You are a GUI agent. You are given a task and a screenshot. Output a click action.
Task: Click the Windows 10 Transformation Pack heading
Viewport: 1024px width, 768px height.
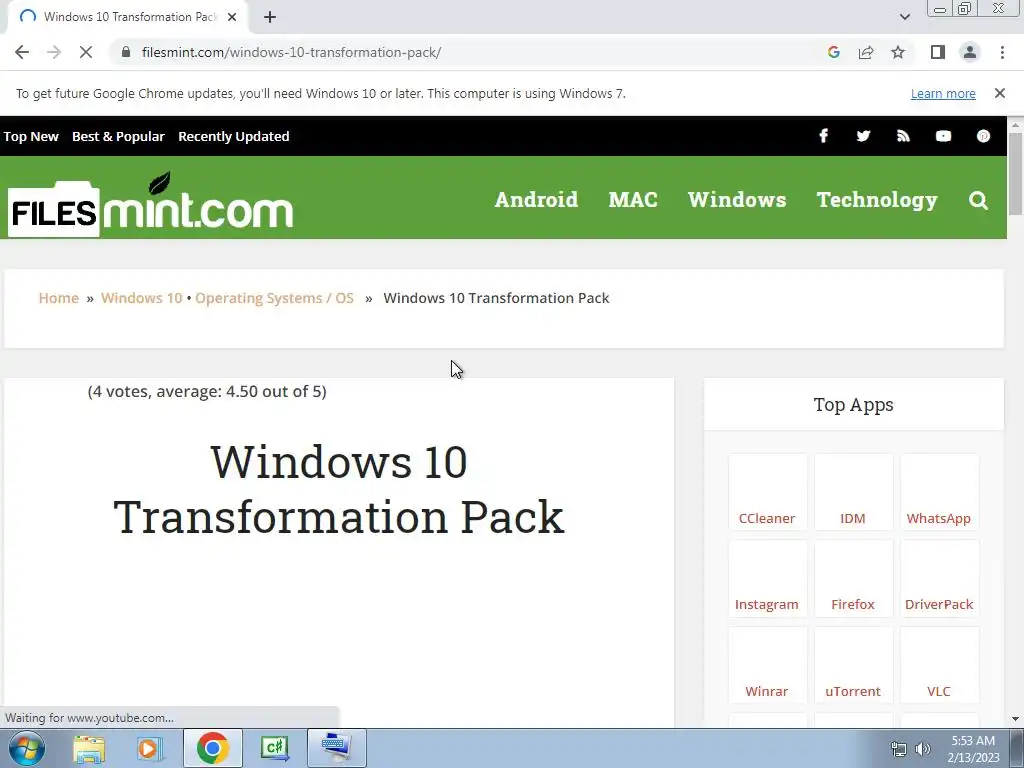(x=339, y=489)
